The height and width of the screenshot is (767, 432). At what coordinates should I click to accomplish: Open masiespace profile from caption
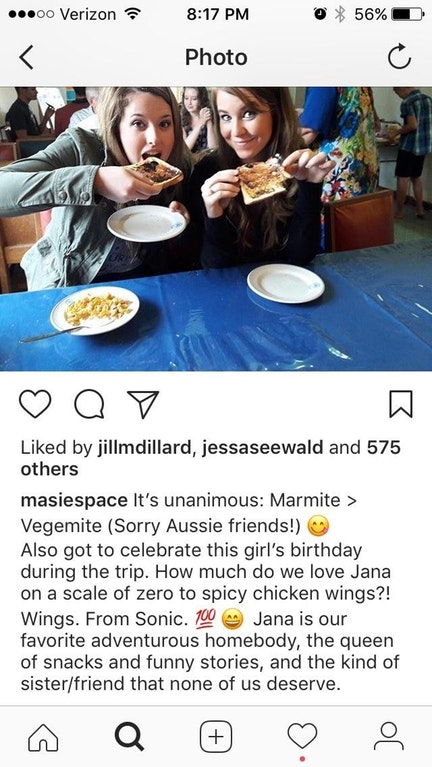pyautogui.click(x=74, y=501)
